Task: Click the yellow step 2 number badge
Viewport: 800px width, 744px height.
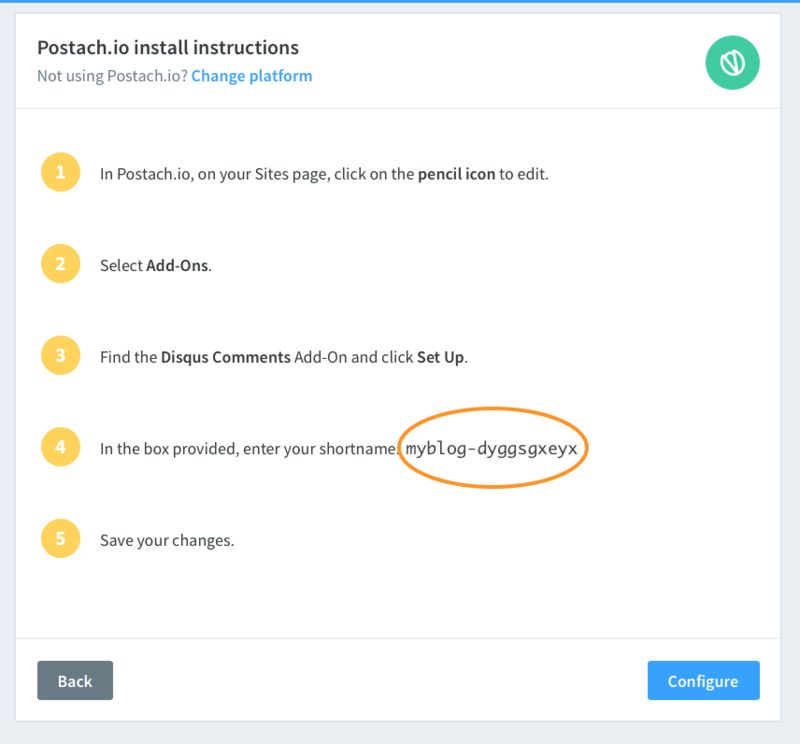Action: tap(61, 264)
